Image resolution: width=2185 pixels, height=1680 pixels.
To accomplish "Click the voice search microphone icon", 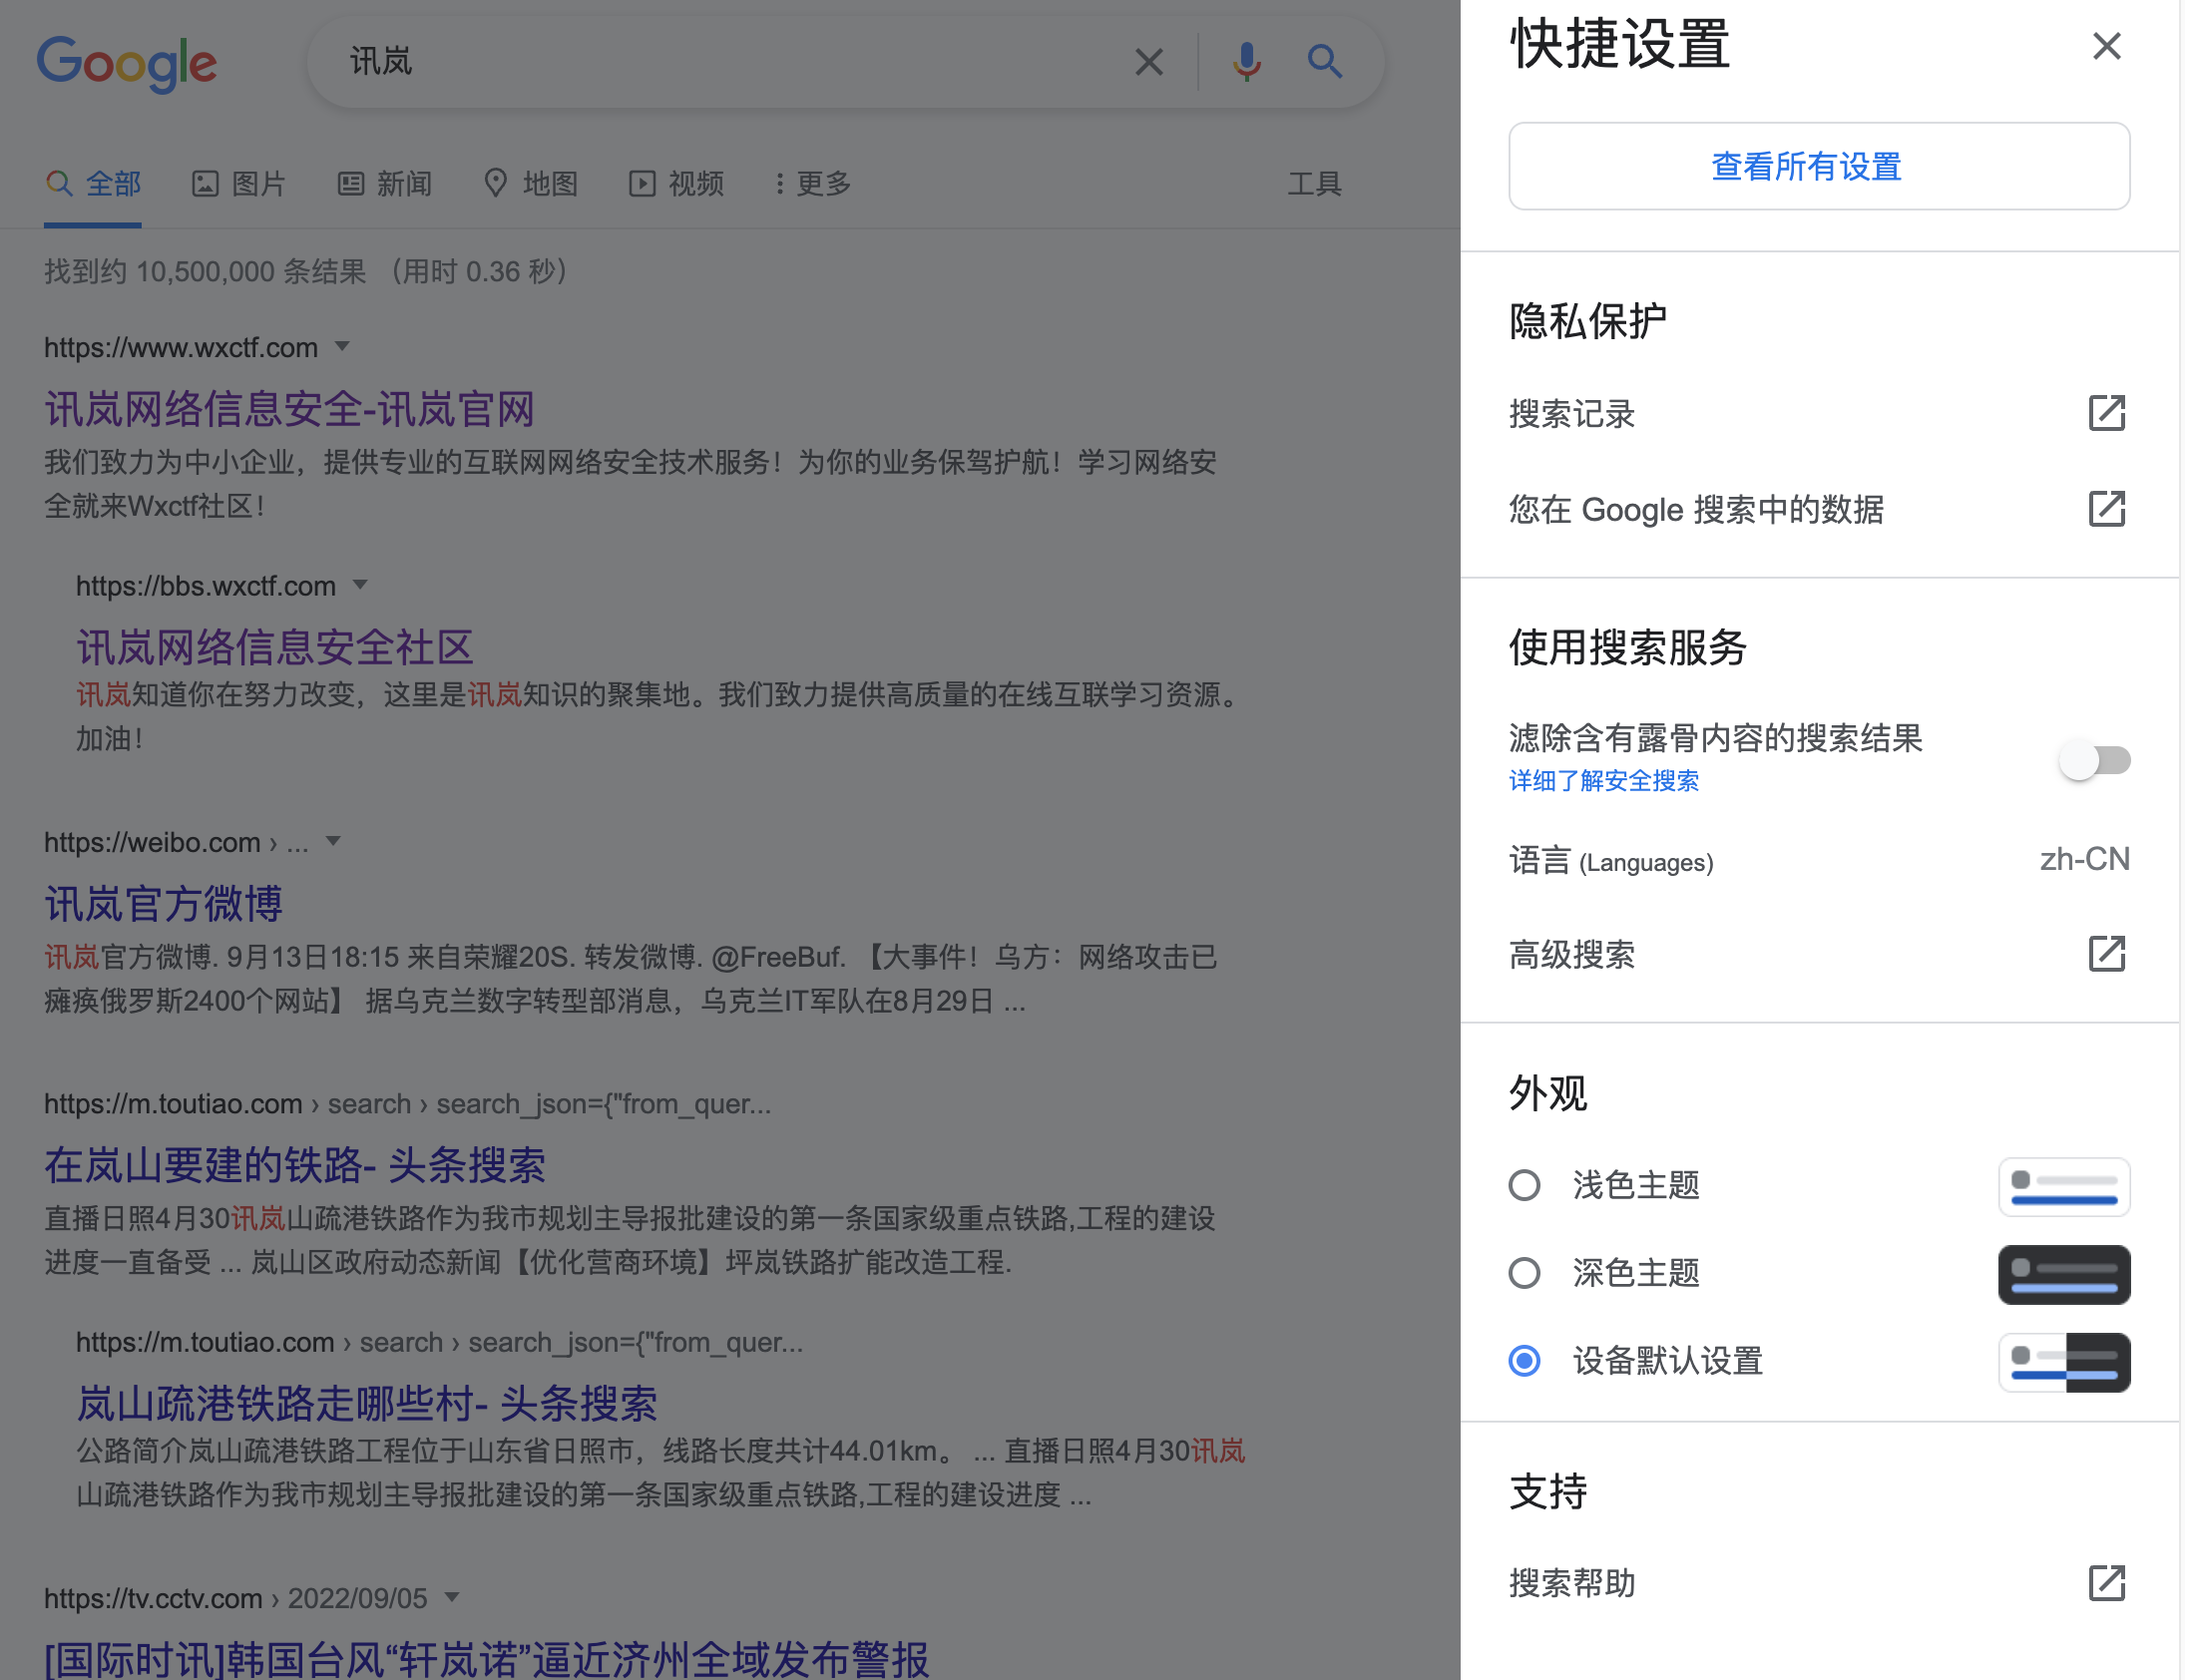I will tap(1246, 62).
